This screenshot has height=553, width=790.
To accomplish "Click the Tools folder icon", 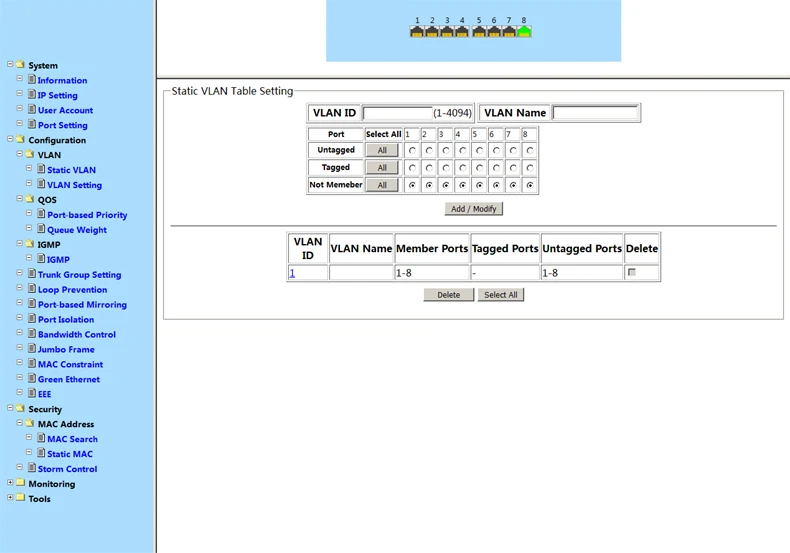I will [x=20, y=498].
